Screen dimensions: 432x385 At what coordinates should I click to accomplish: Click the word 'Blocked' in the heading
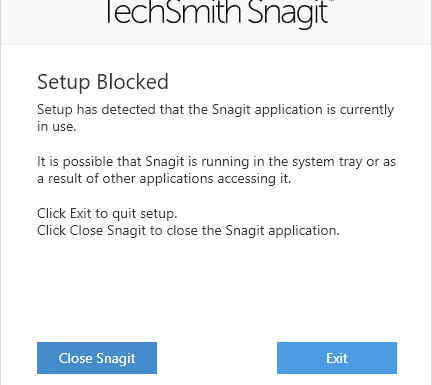click(133, 82)
